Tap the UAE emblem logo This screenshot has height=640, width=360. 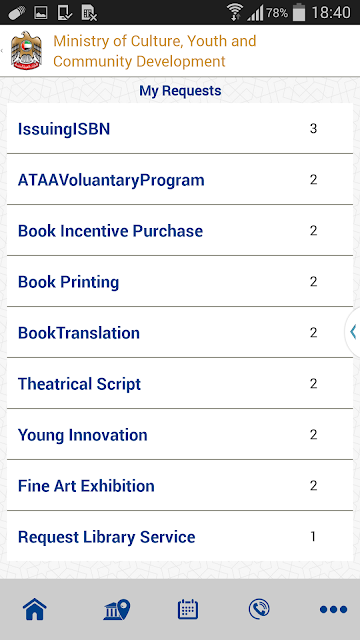click(x=26, y=50)
